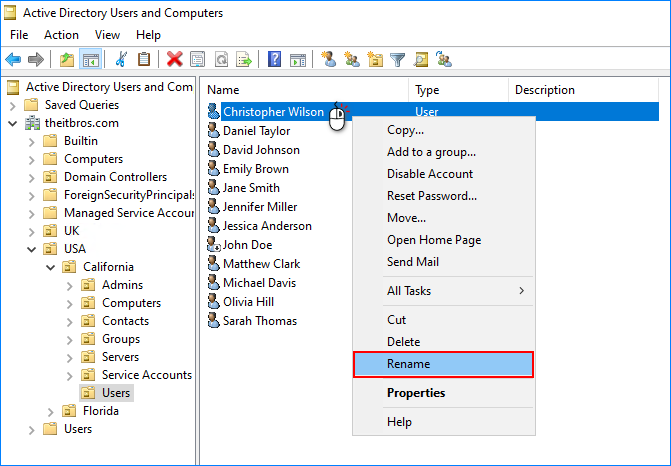Click the Find objects magnifier icon
This screenshot has width=671, height=466.
421,59
